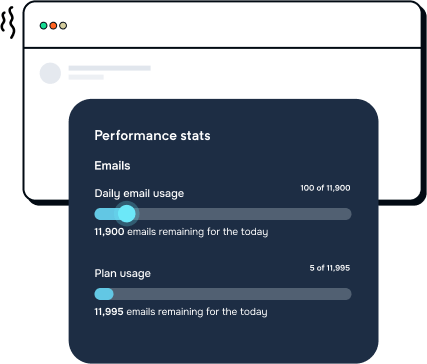Click the 5 of 11,995 counter
Image resolution: width=427 pixels, height=364 pixels.
330,268
